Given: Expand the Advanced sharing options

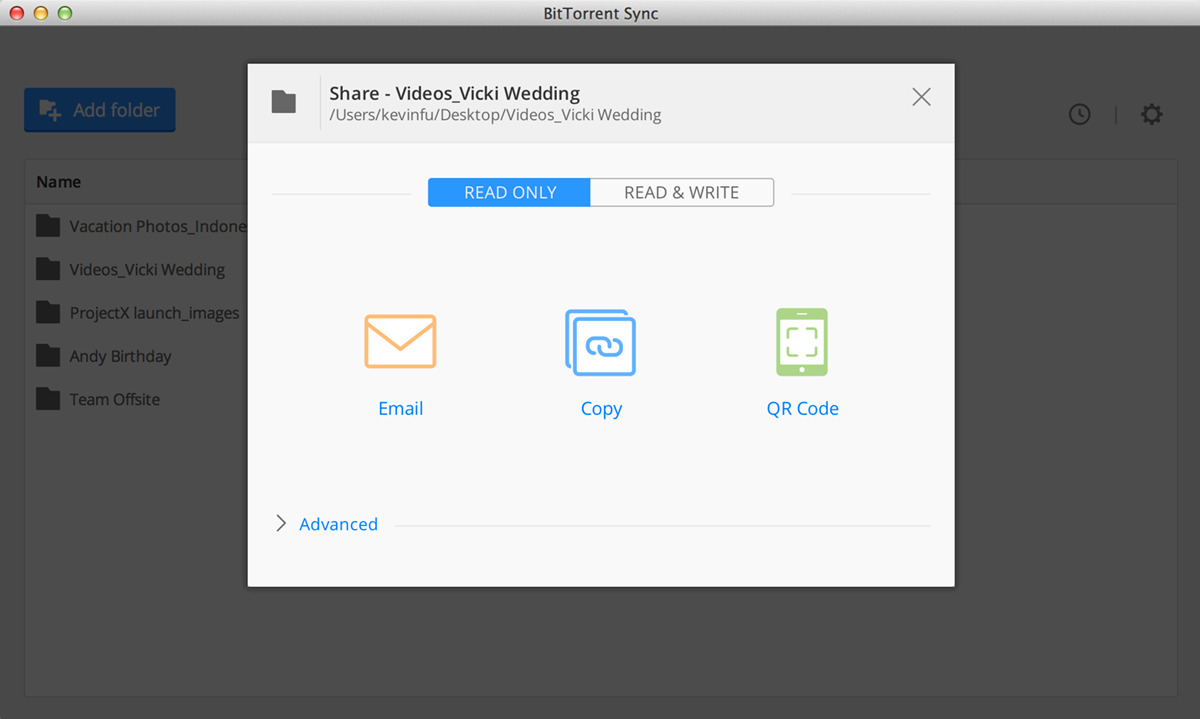Looking at the screenshot, I should 338,523.
